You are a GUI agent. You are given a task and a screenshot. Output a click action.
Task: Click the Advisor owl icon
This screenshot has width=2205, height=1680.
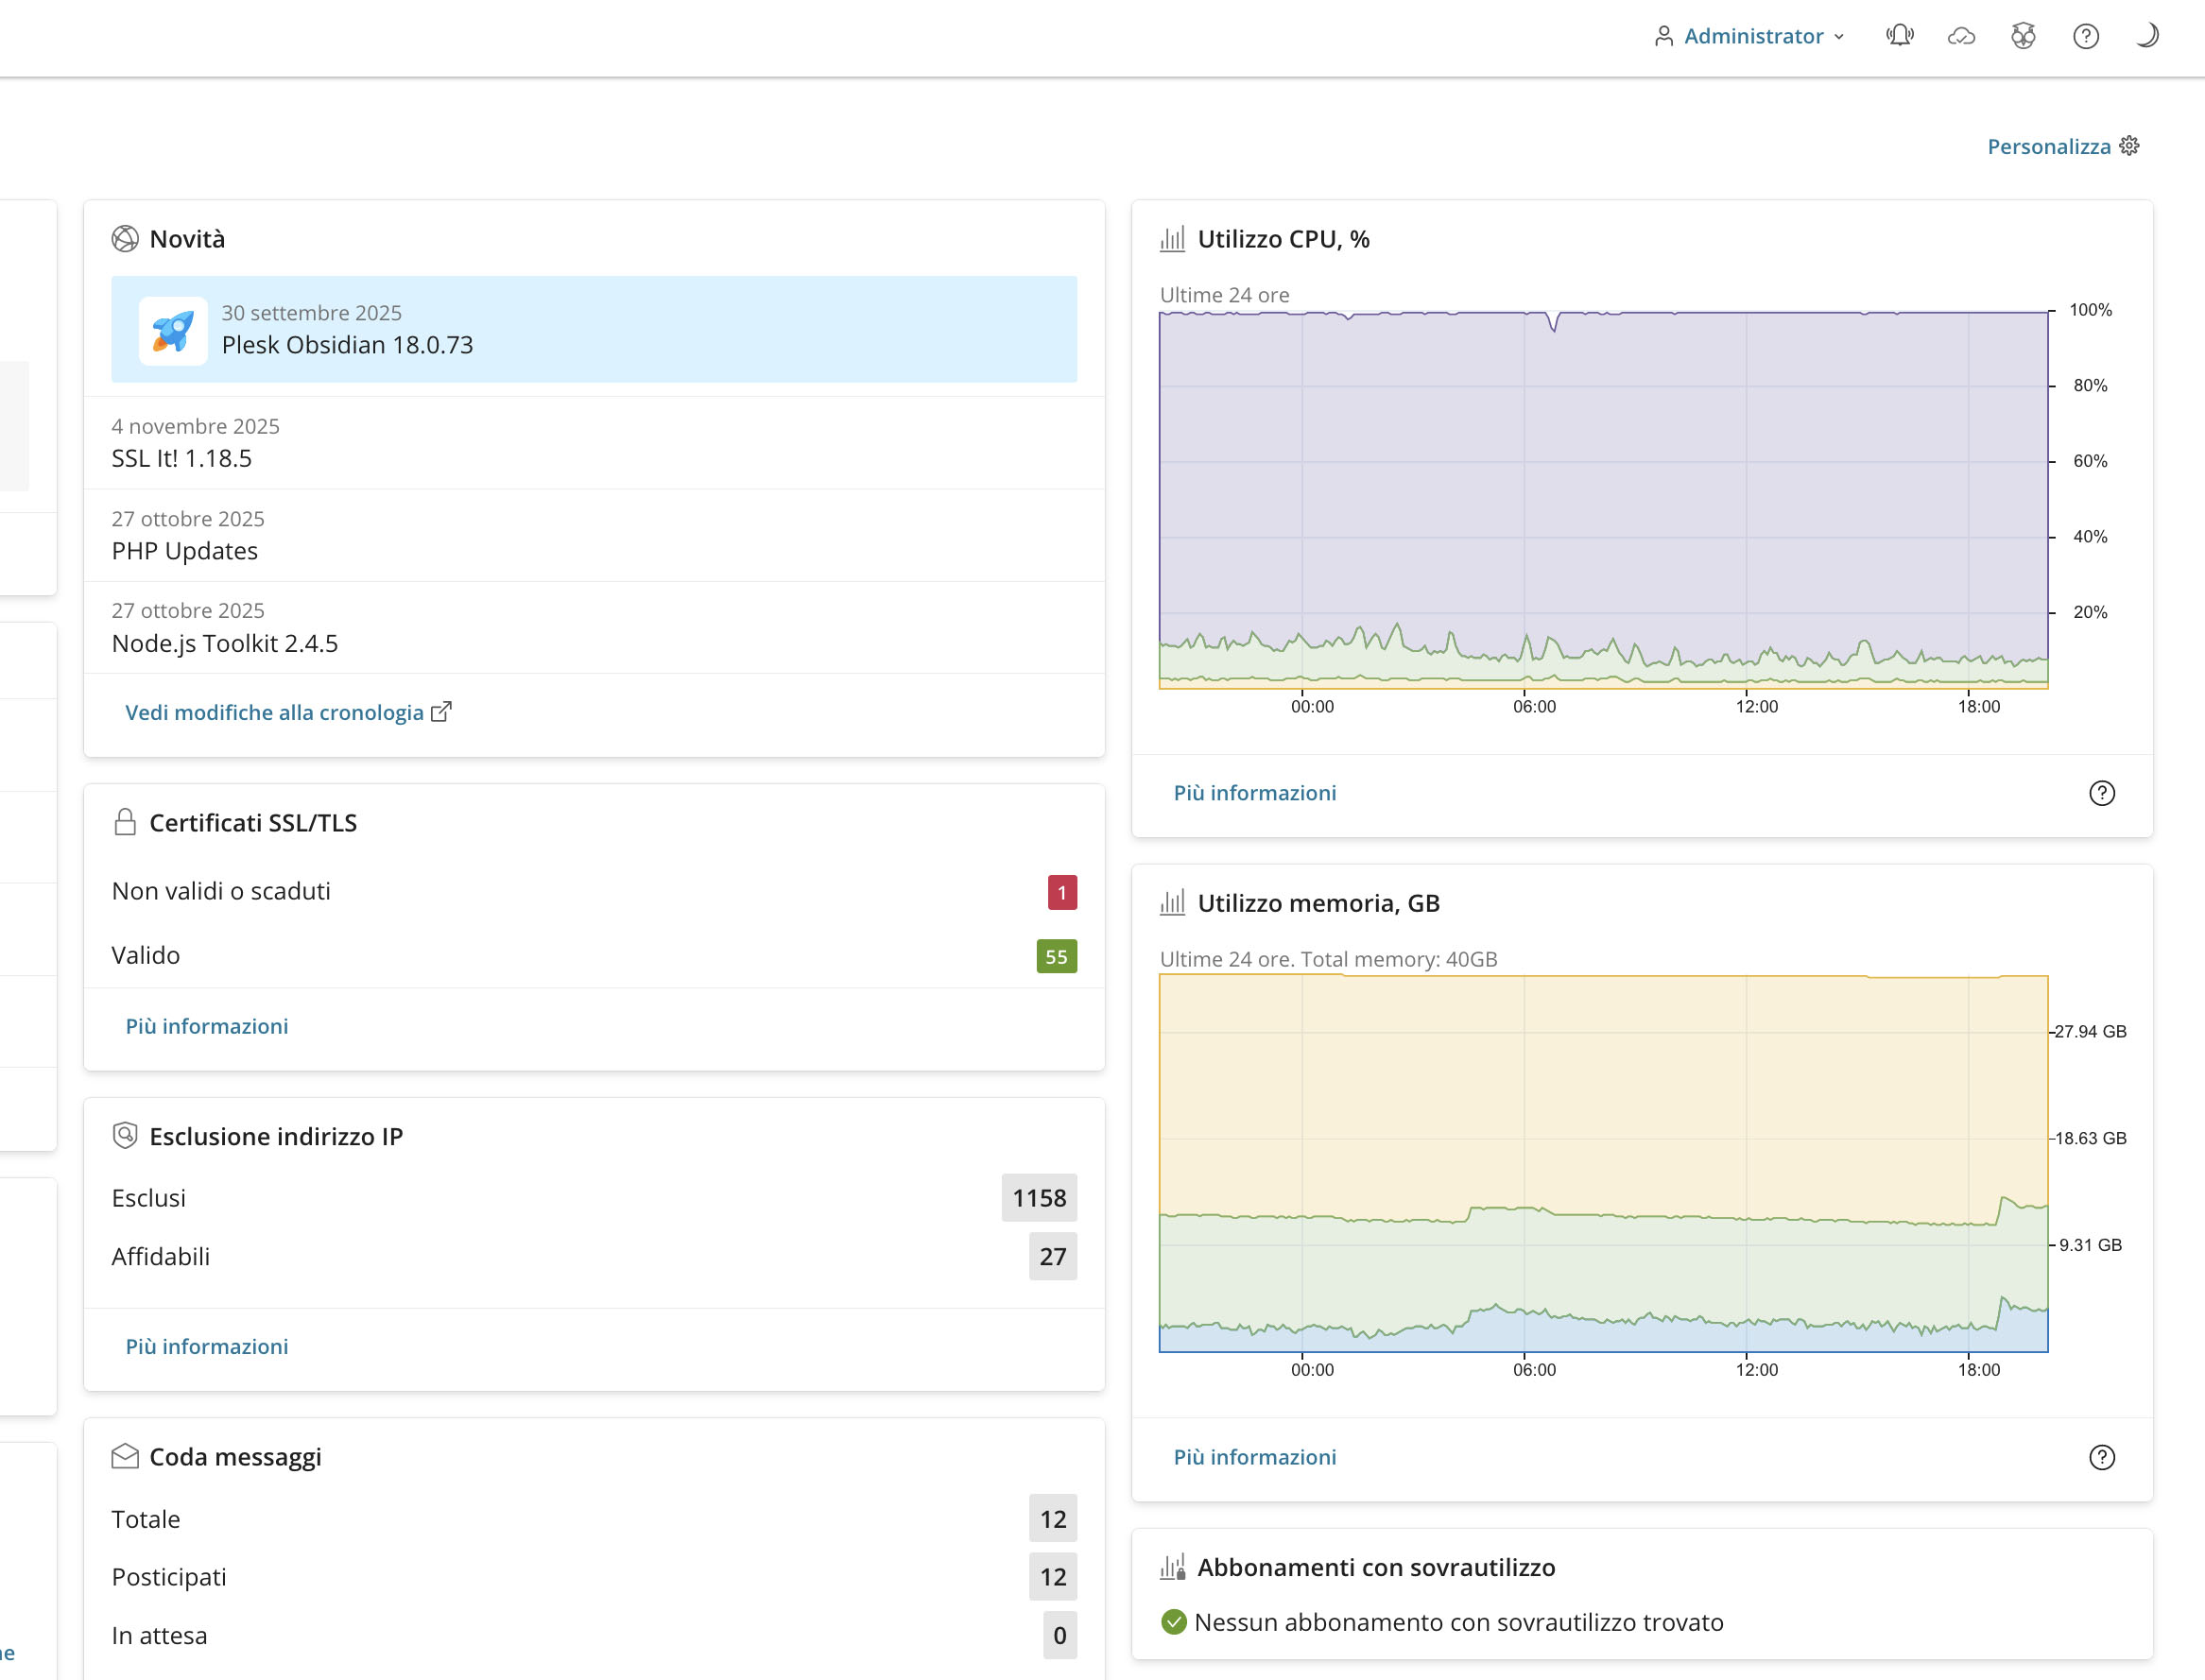pyautogui.click(x=2023, y=36)
